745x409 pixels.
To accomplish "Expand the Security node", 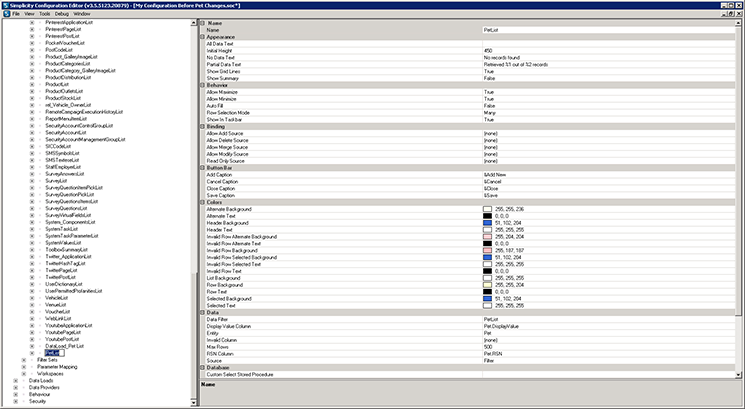I will [x=15, y=401].
